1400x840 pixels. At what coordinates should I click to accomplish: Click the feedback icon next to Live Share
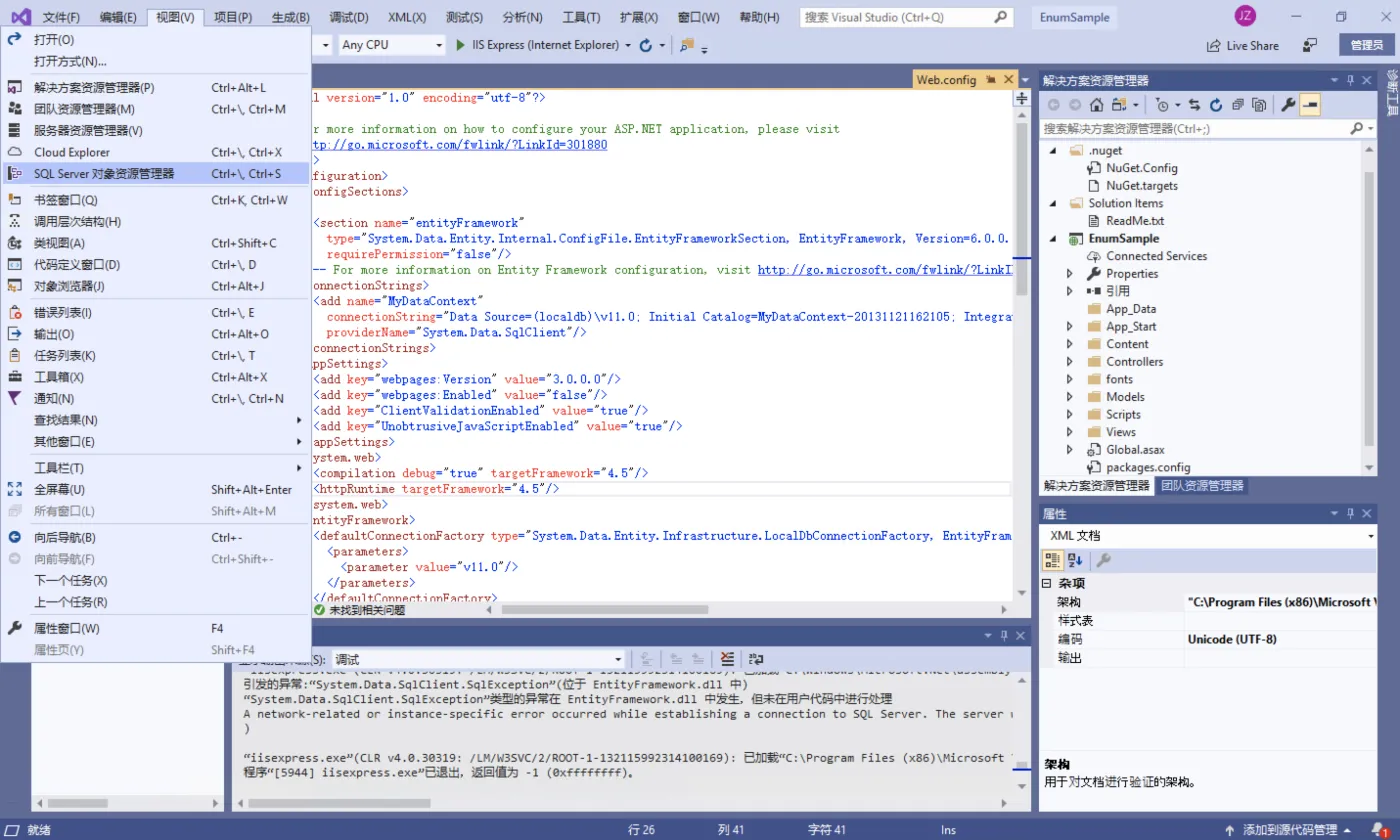coord(1310,45)
